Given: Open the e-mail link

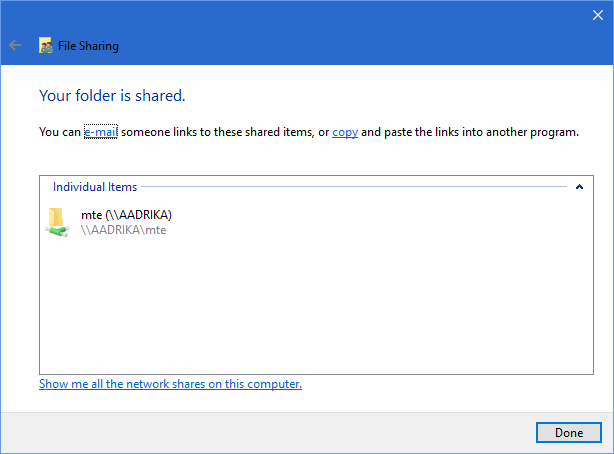Looking at the screenshot, I should coord(100,132).
